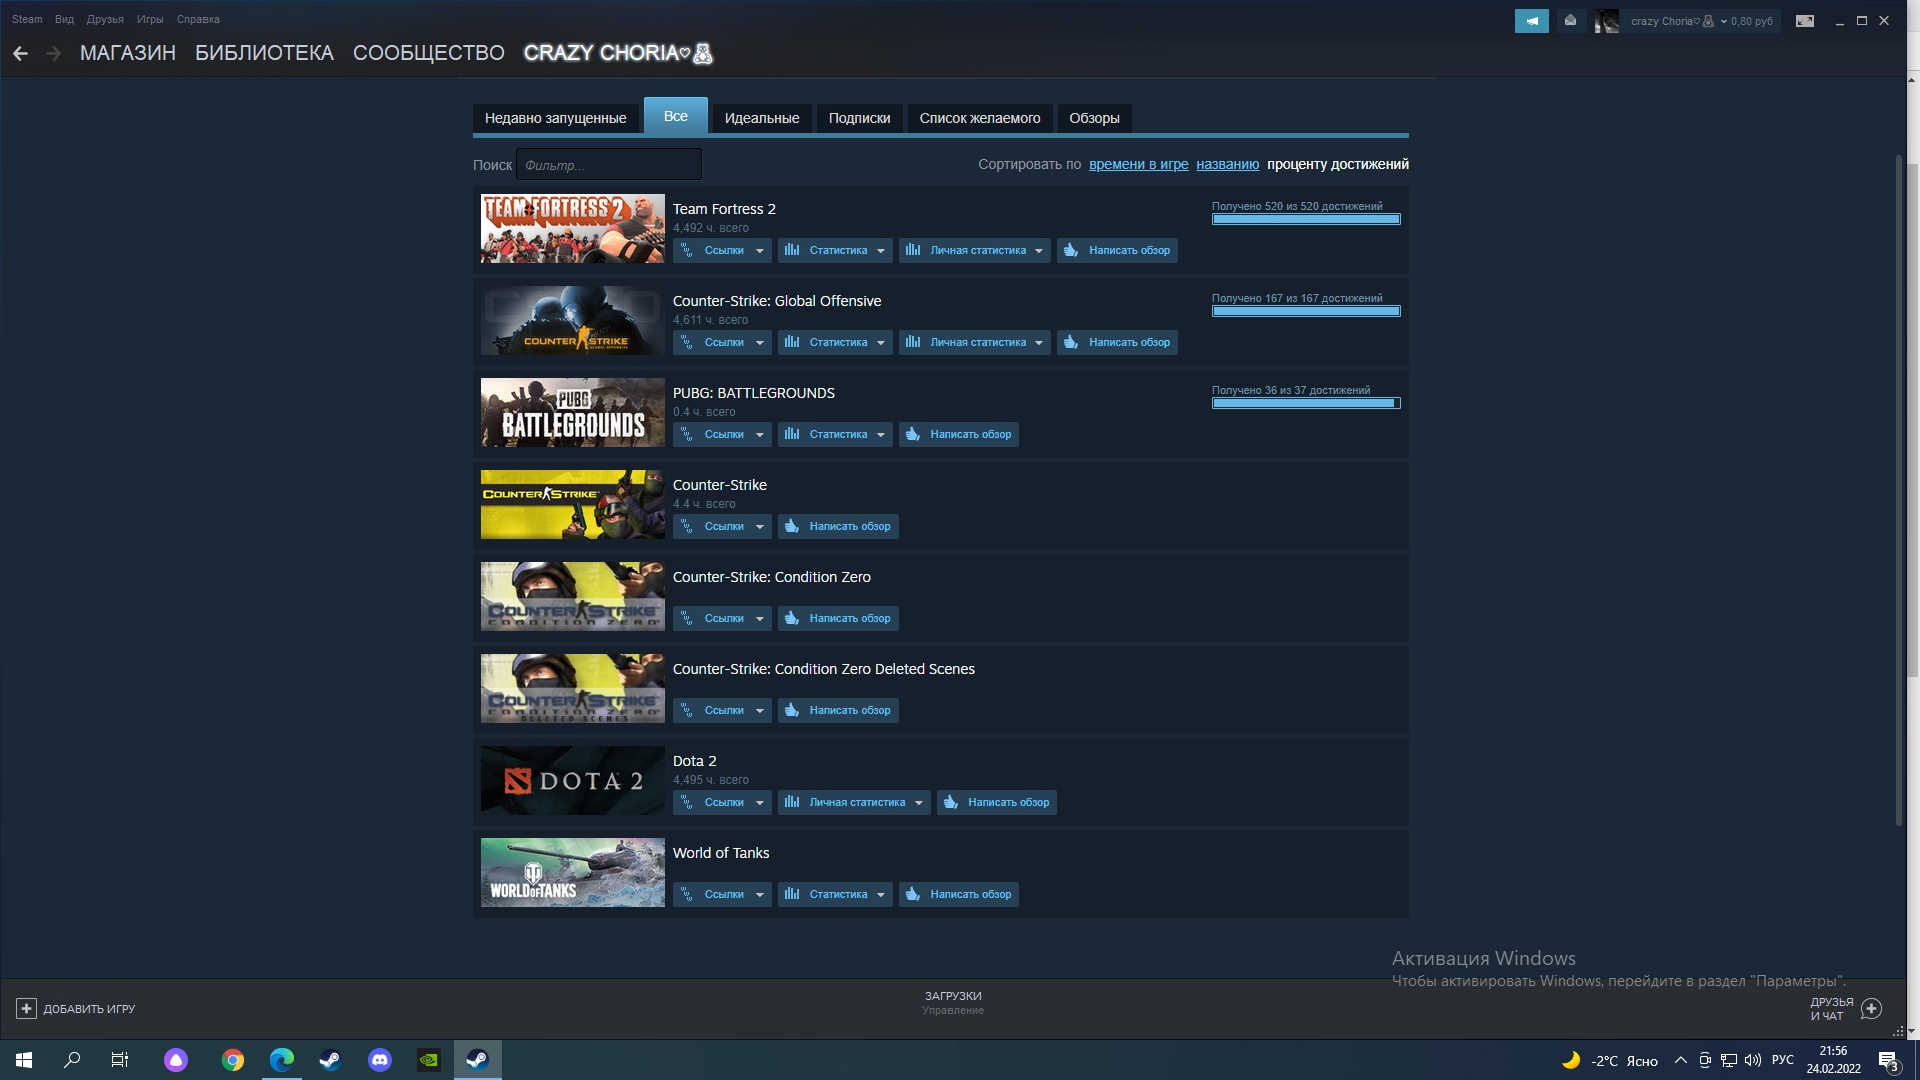Click Написать обзор for Counter-Strike: Condition Zero Deleted Scenes
The width and height of the screenshot is (1920, 1080).
[838, 710]
